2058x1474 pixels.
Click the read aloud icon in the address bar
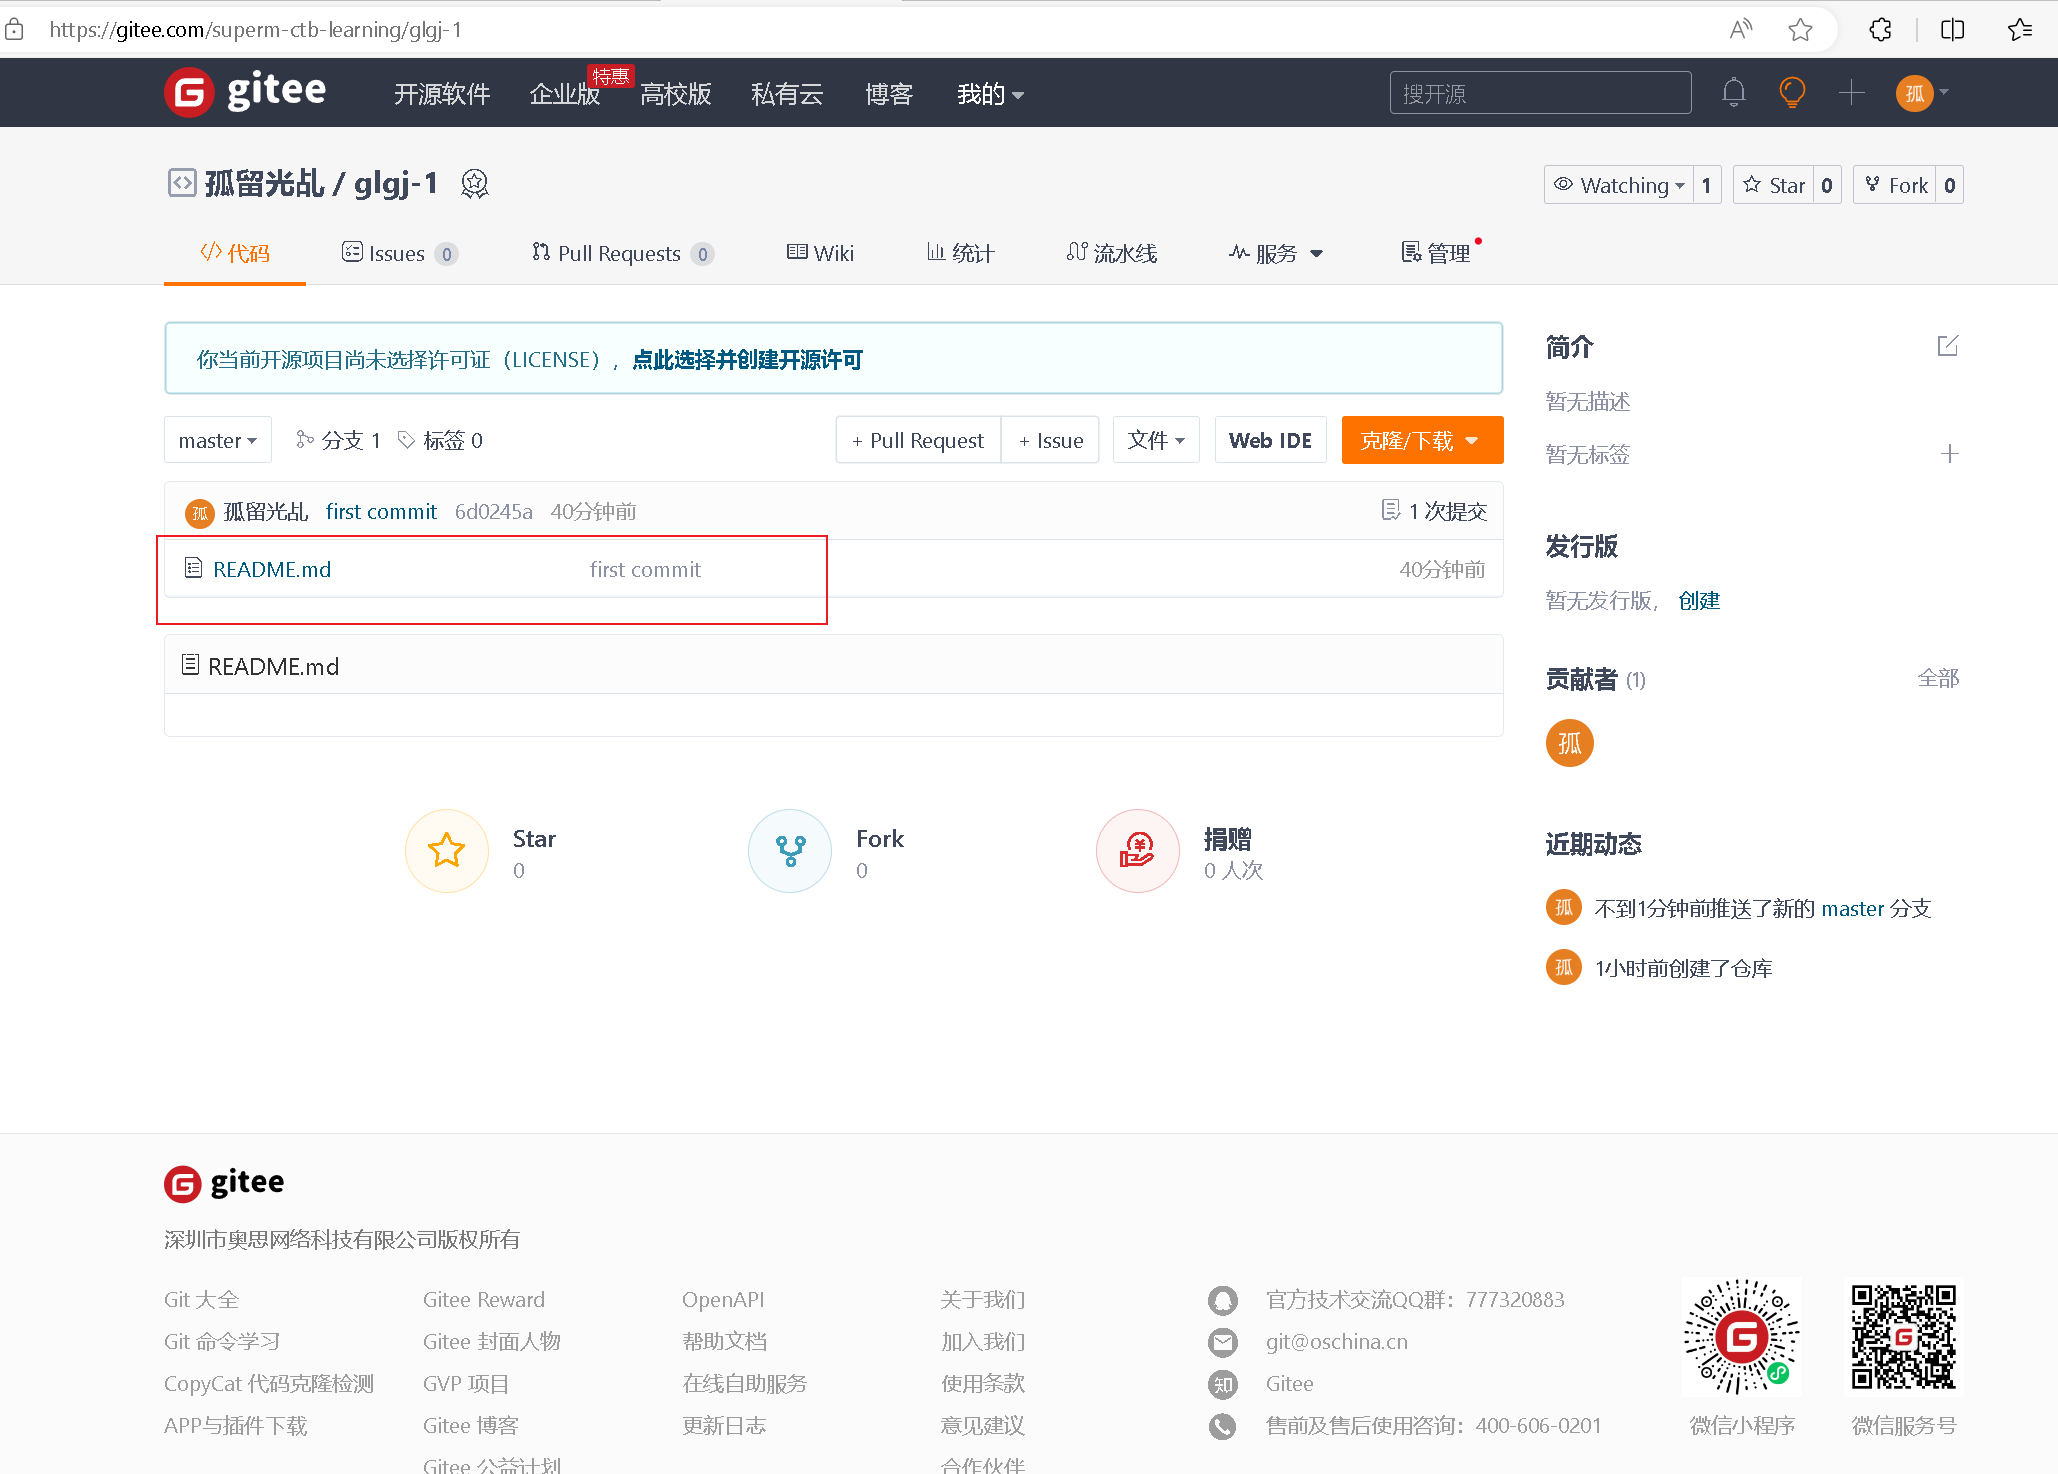[1741, 30]
